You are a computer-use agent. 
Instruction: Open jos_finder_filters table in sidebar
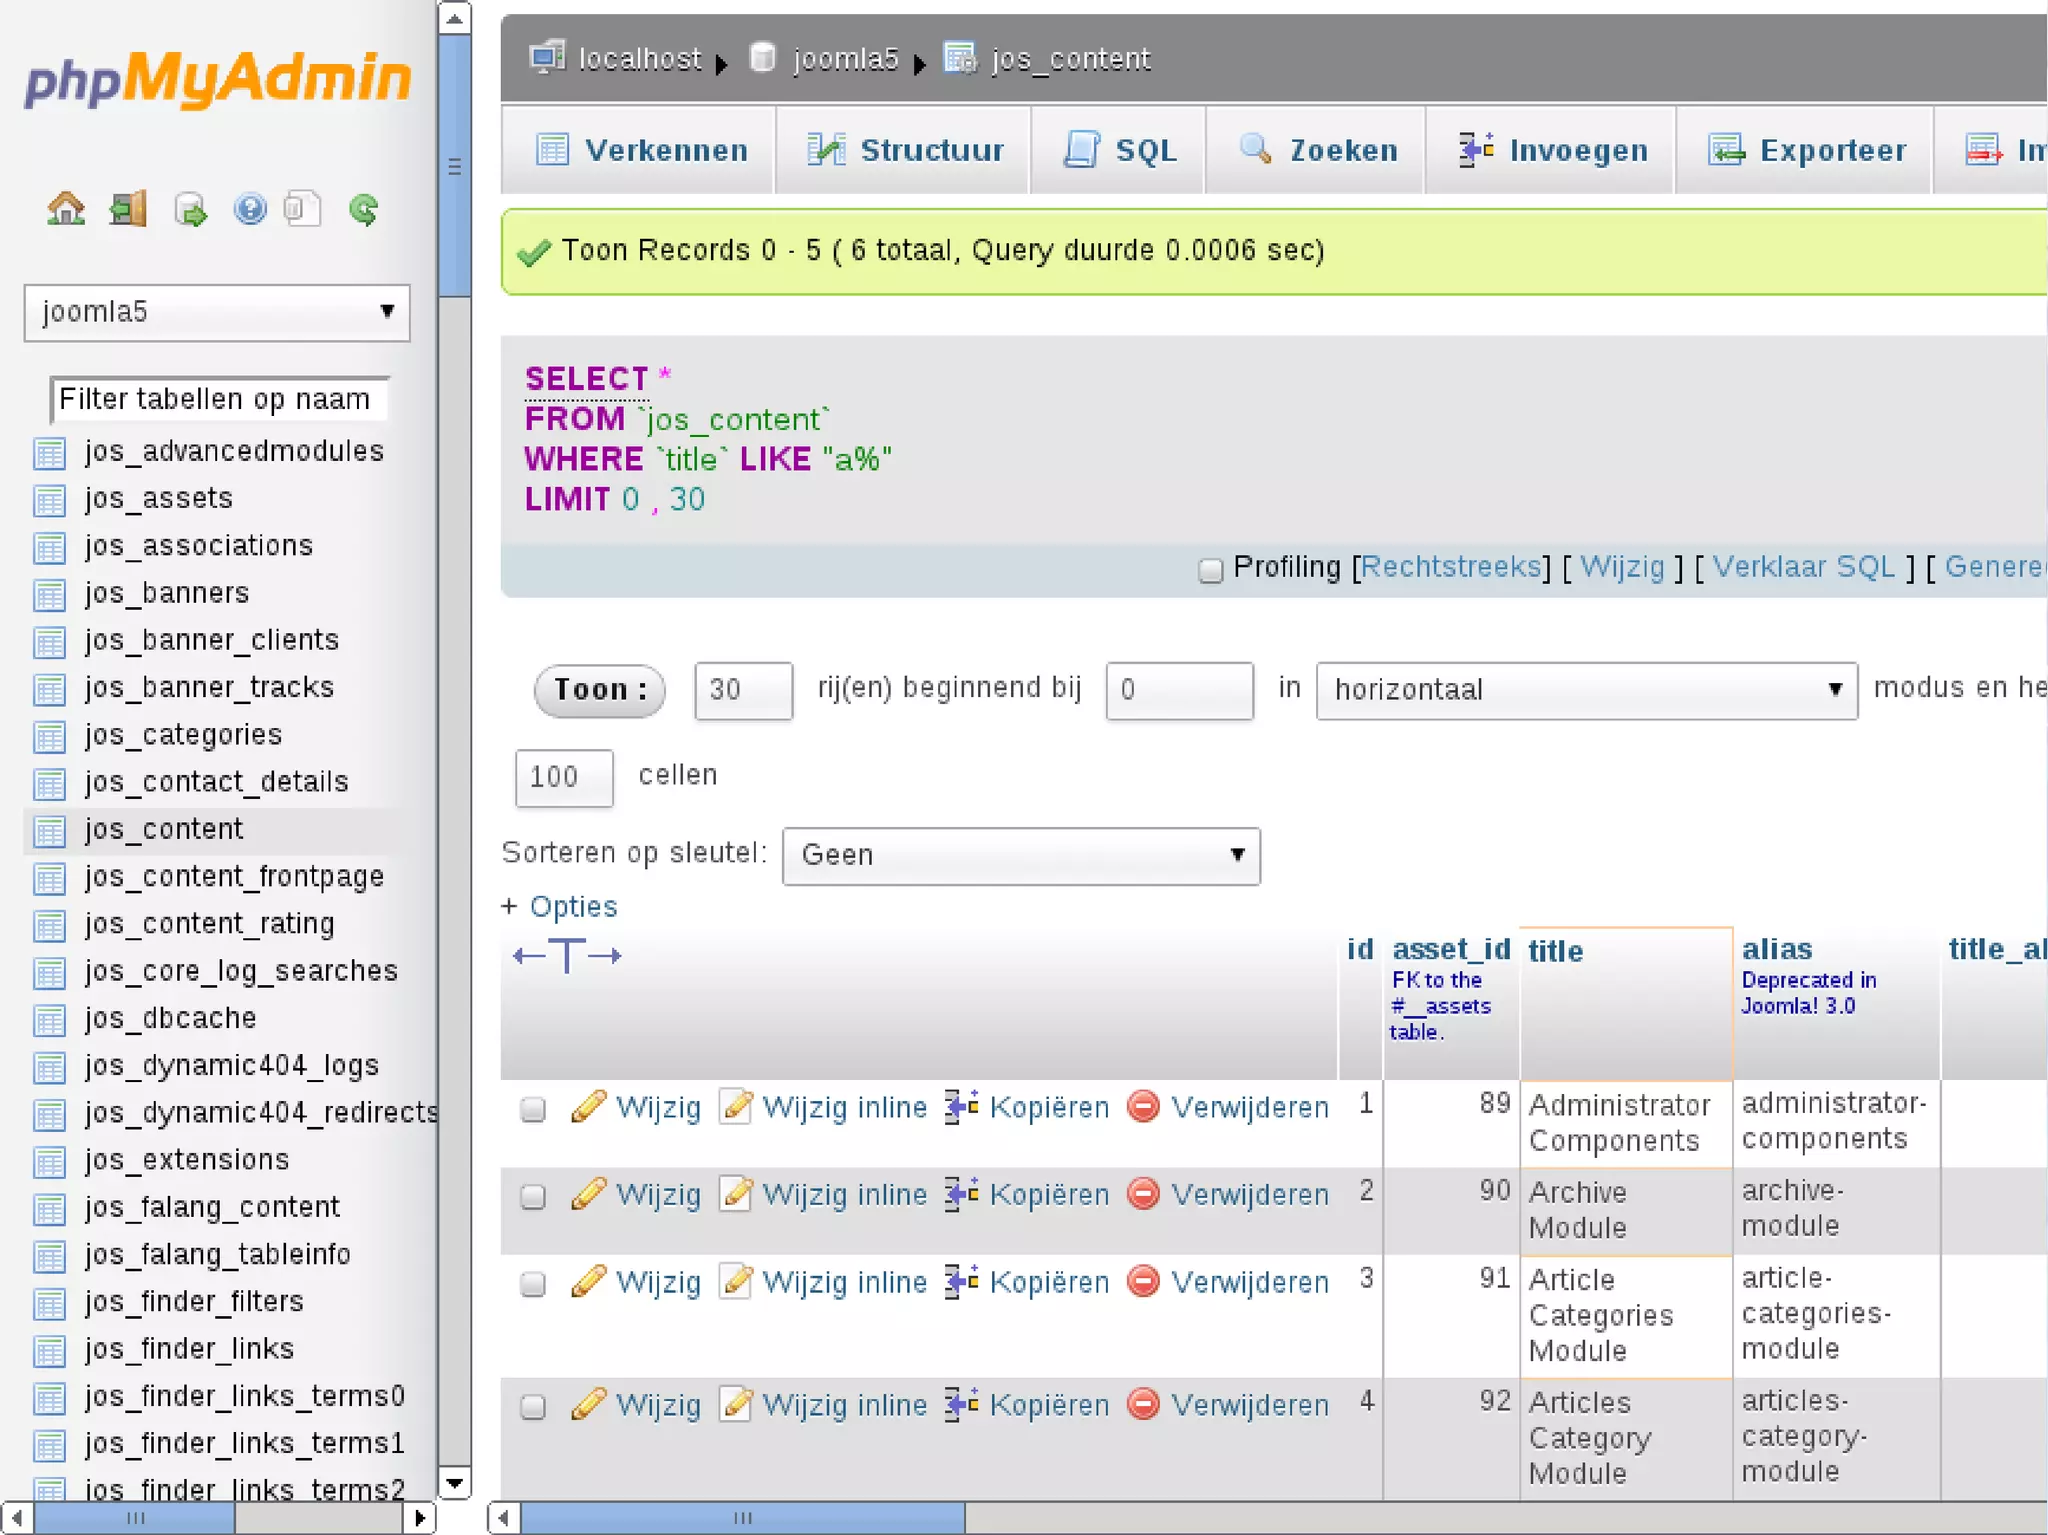coord(194,1302)
